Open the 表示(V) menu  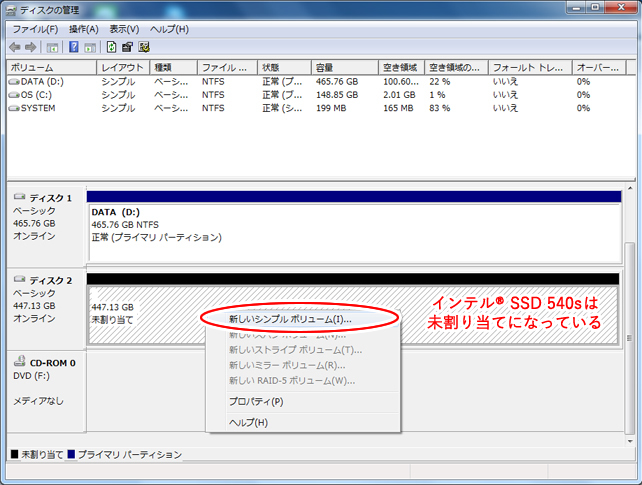point(124,29)
